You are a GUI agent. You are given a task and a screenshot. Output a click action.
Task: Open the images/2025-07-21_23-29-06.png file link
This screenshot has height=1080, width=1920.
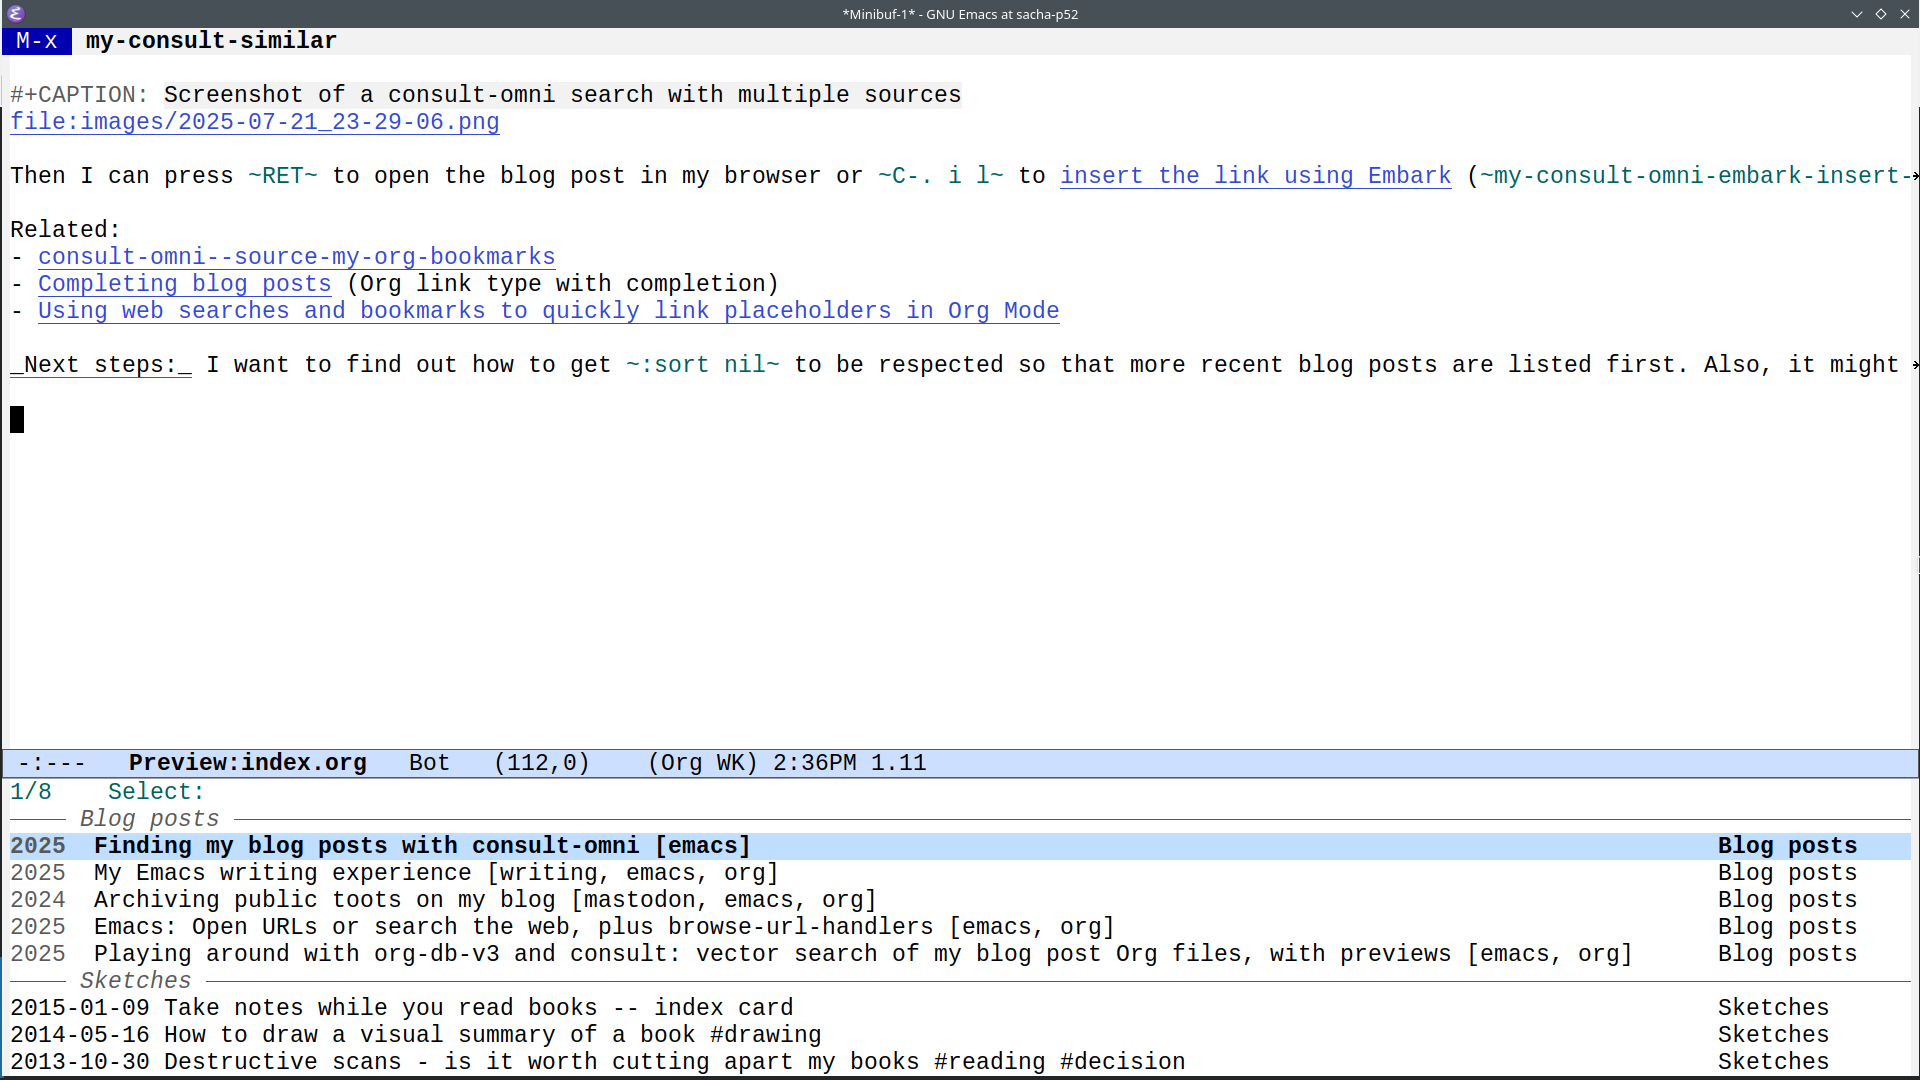[254, 122]
